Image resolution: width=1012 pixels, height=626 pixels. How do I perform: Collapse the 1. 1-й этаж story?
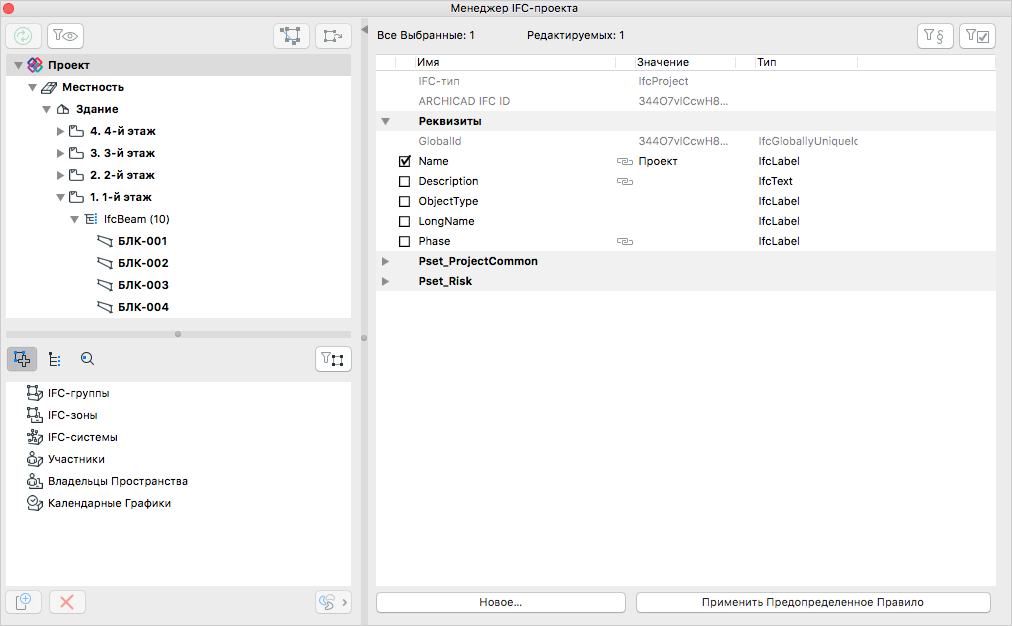61,197
